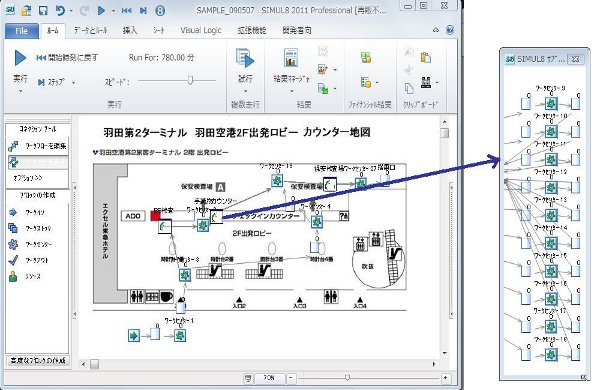This screenshot has height=390, width=600.
Task: Open the File tab
Action: tap(22, 31)
